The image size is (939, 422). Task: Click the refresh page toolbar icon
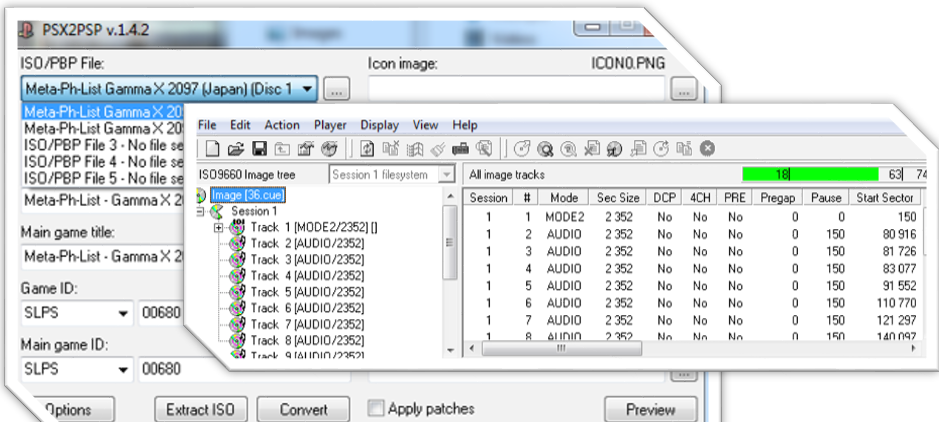coord(366,148)
